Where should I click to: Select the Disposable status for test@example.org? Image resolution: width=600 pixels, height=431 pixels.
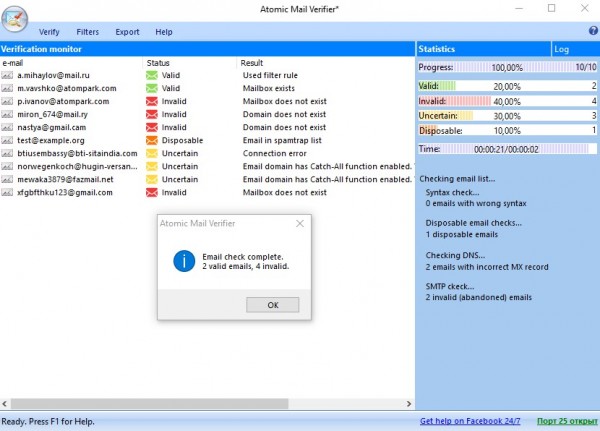click(x=182, y=140)
